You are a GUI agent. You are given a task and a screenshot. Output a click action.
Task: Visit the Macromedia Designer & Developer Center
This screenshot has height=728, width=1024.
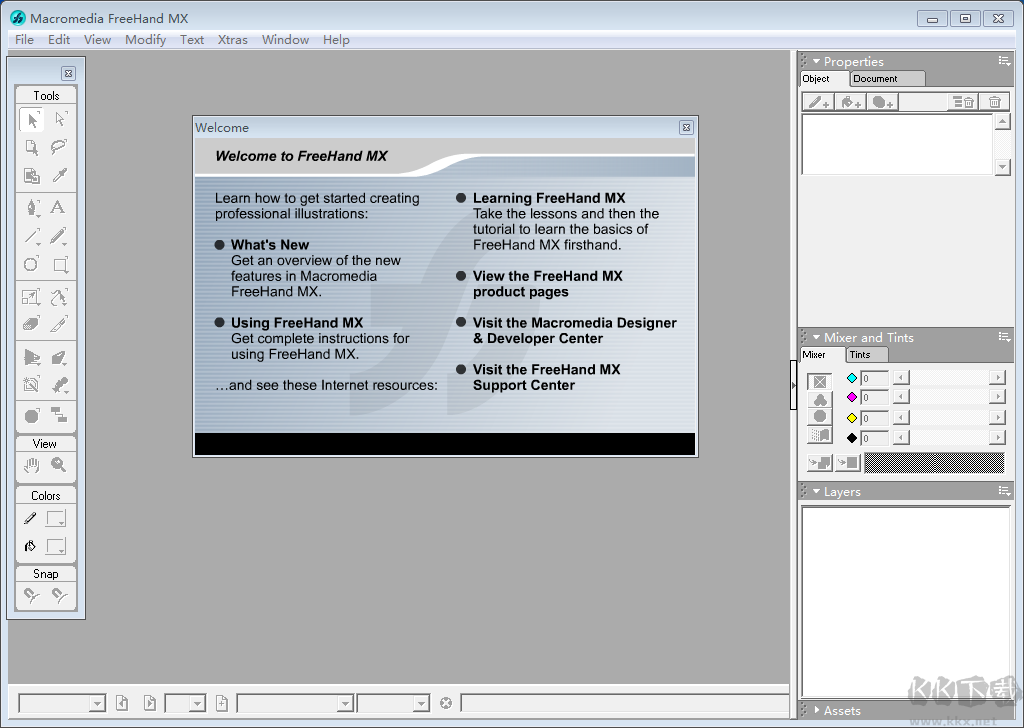[x=575, y=330]
